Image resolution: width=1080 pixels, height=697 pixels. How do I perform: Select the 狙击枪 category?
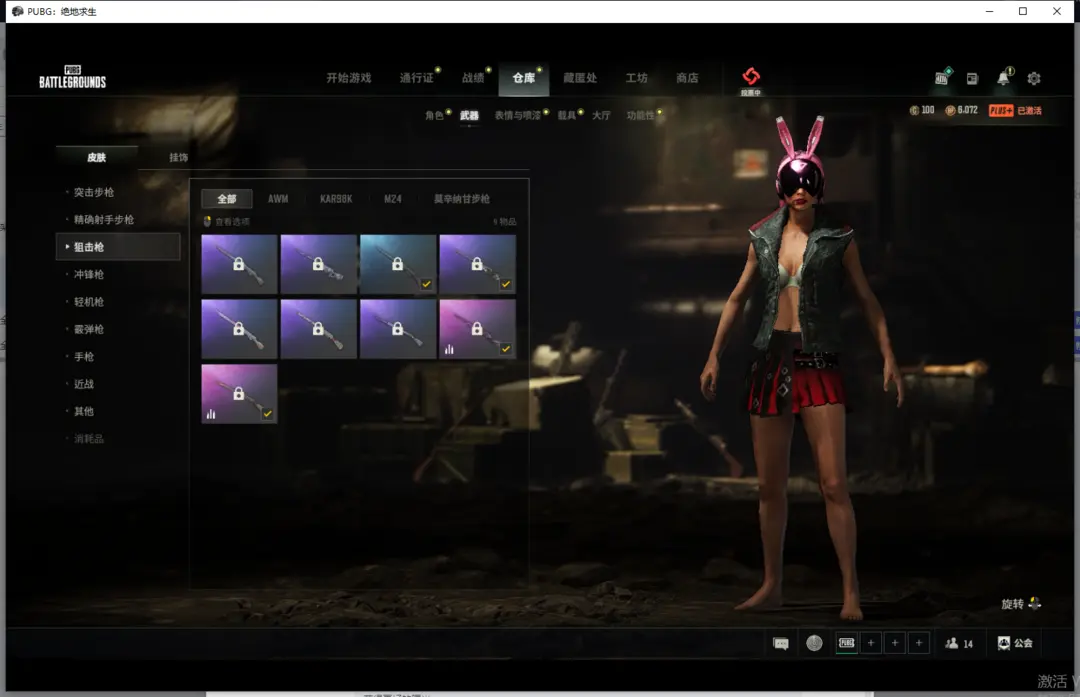118,247
